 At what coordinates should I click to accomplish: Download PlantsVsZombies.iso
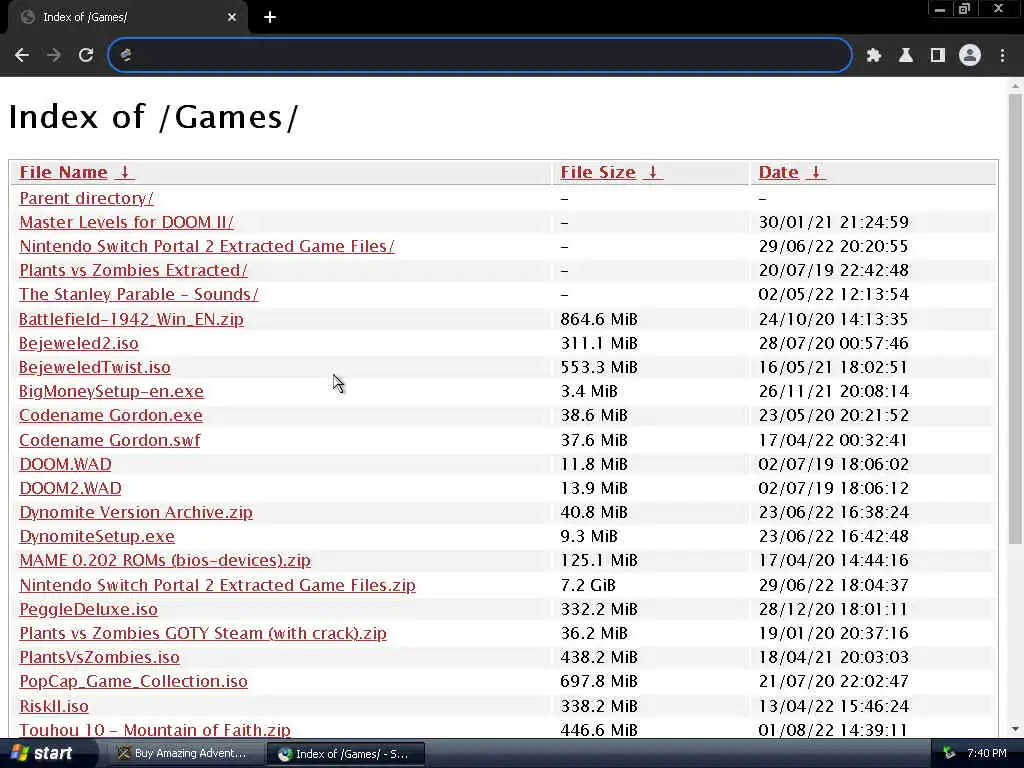tap(99, 658)
